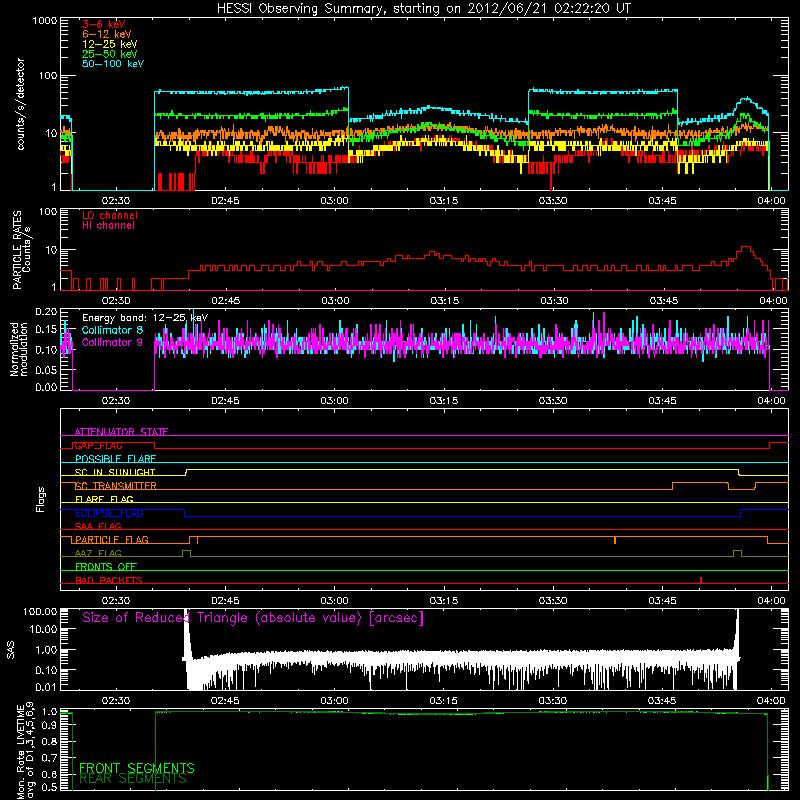
Task: Click the particle rate peak near 03:57
Action: click(746, 247)
